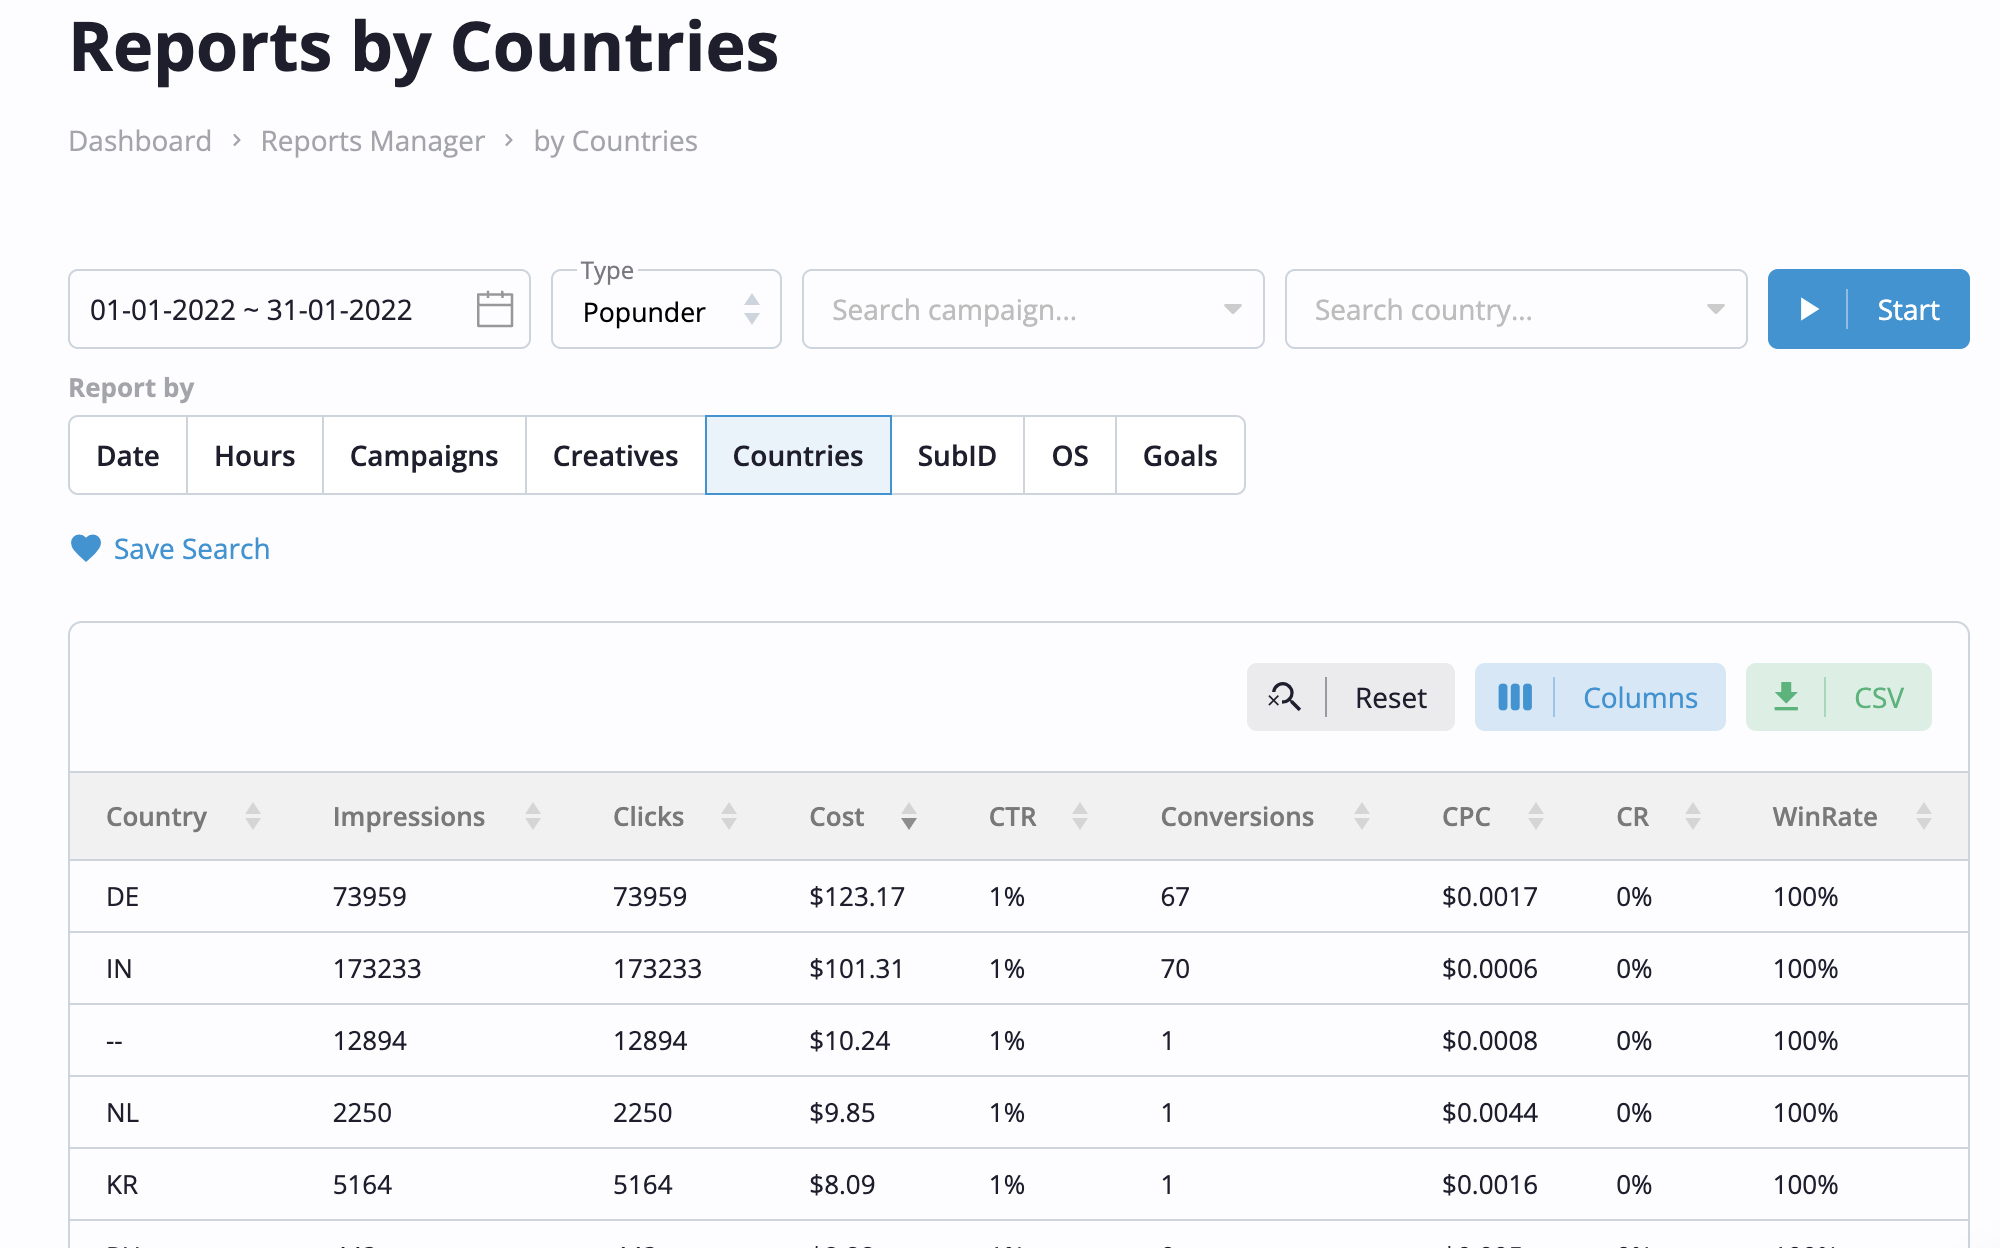Click the $8.09 cost value
Image resolution: width=2000 pixels, height=1248 pixels.
pos(842,1184)
